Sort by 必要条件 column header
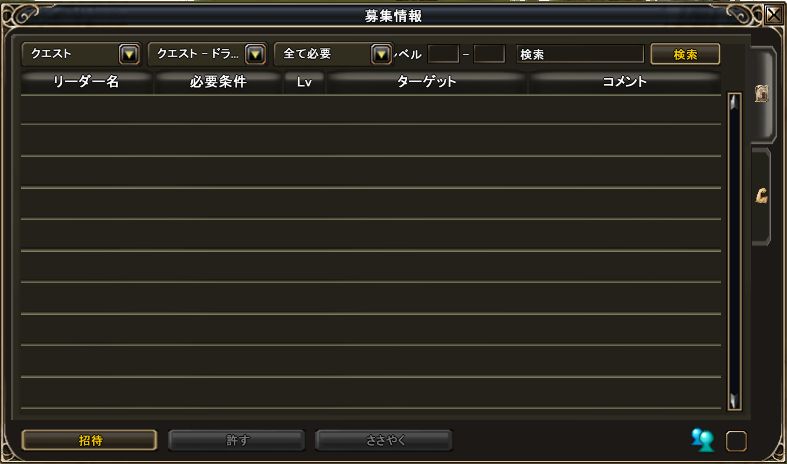The height and width of the screenshot is (464, 787). [x=218, y=82]
